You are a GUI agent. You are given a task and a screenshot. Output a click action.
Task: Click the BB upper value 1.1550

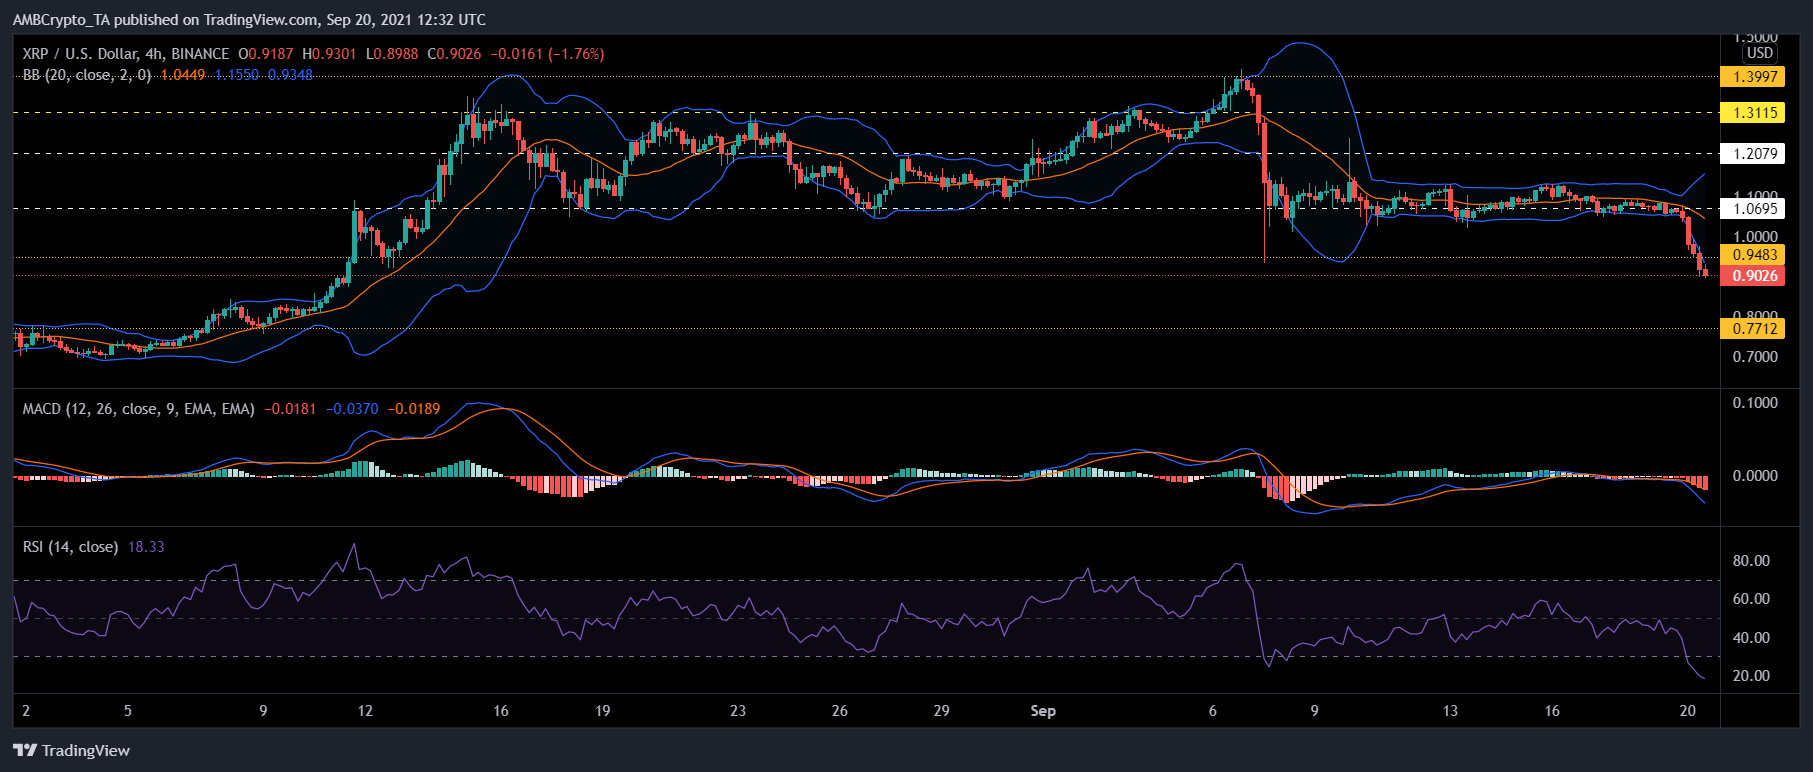237,75
